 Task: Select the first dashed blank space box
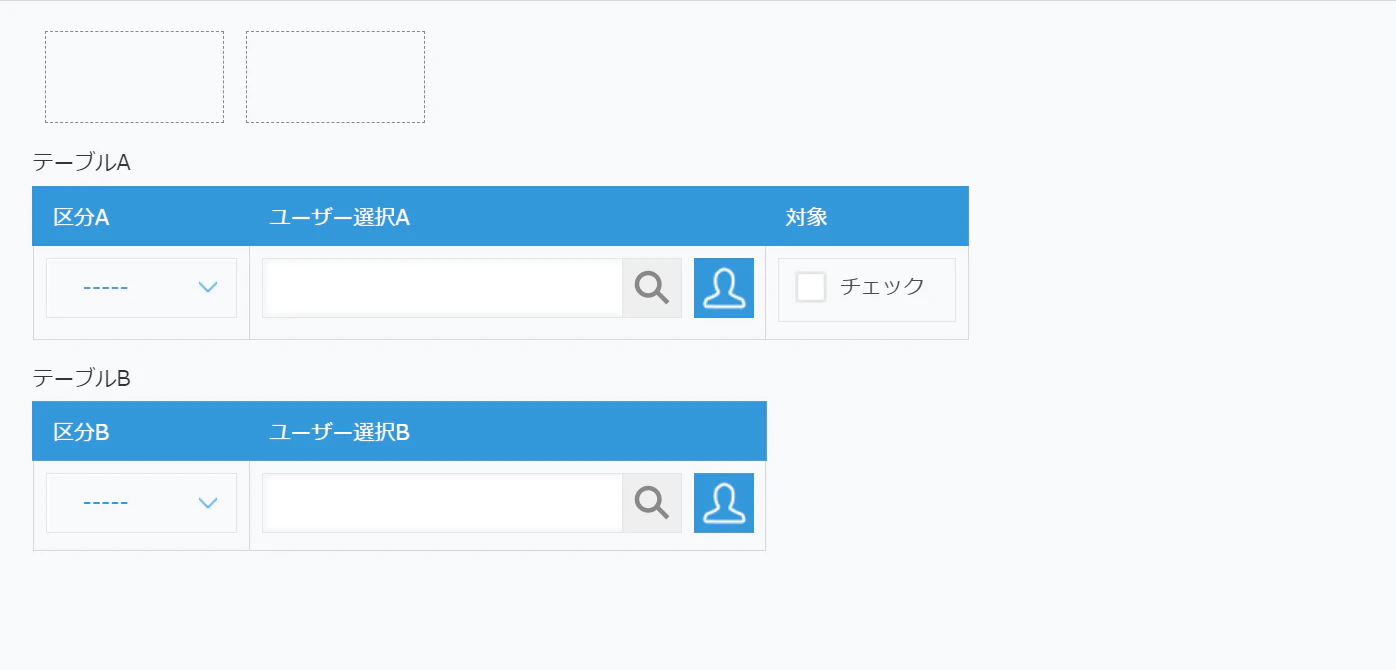tap(134, 77)
